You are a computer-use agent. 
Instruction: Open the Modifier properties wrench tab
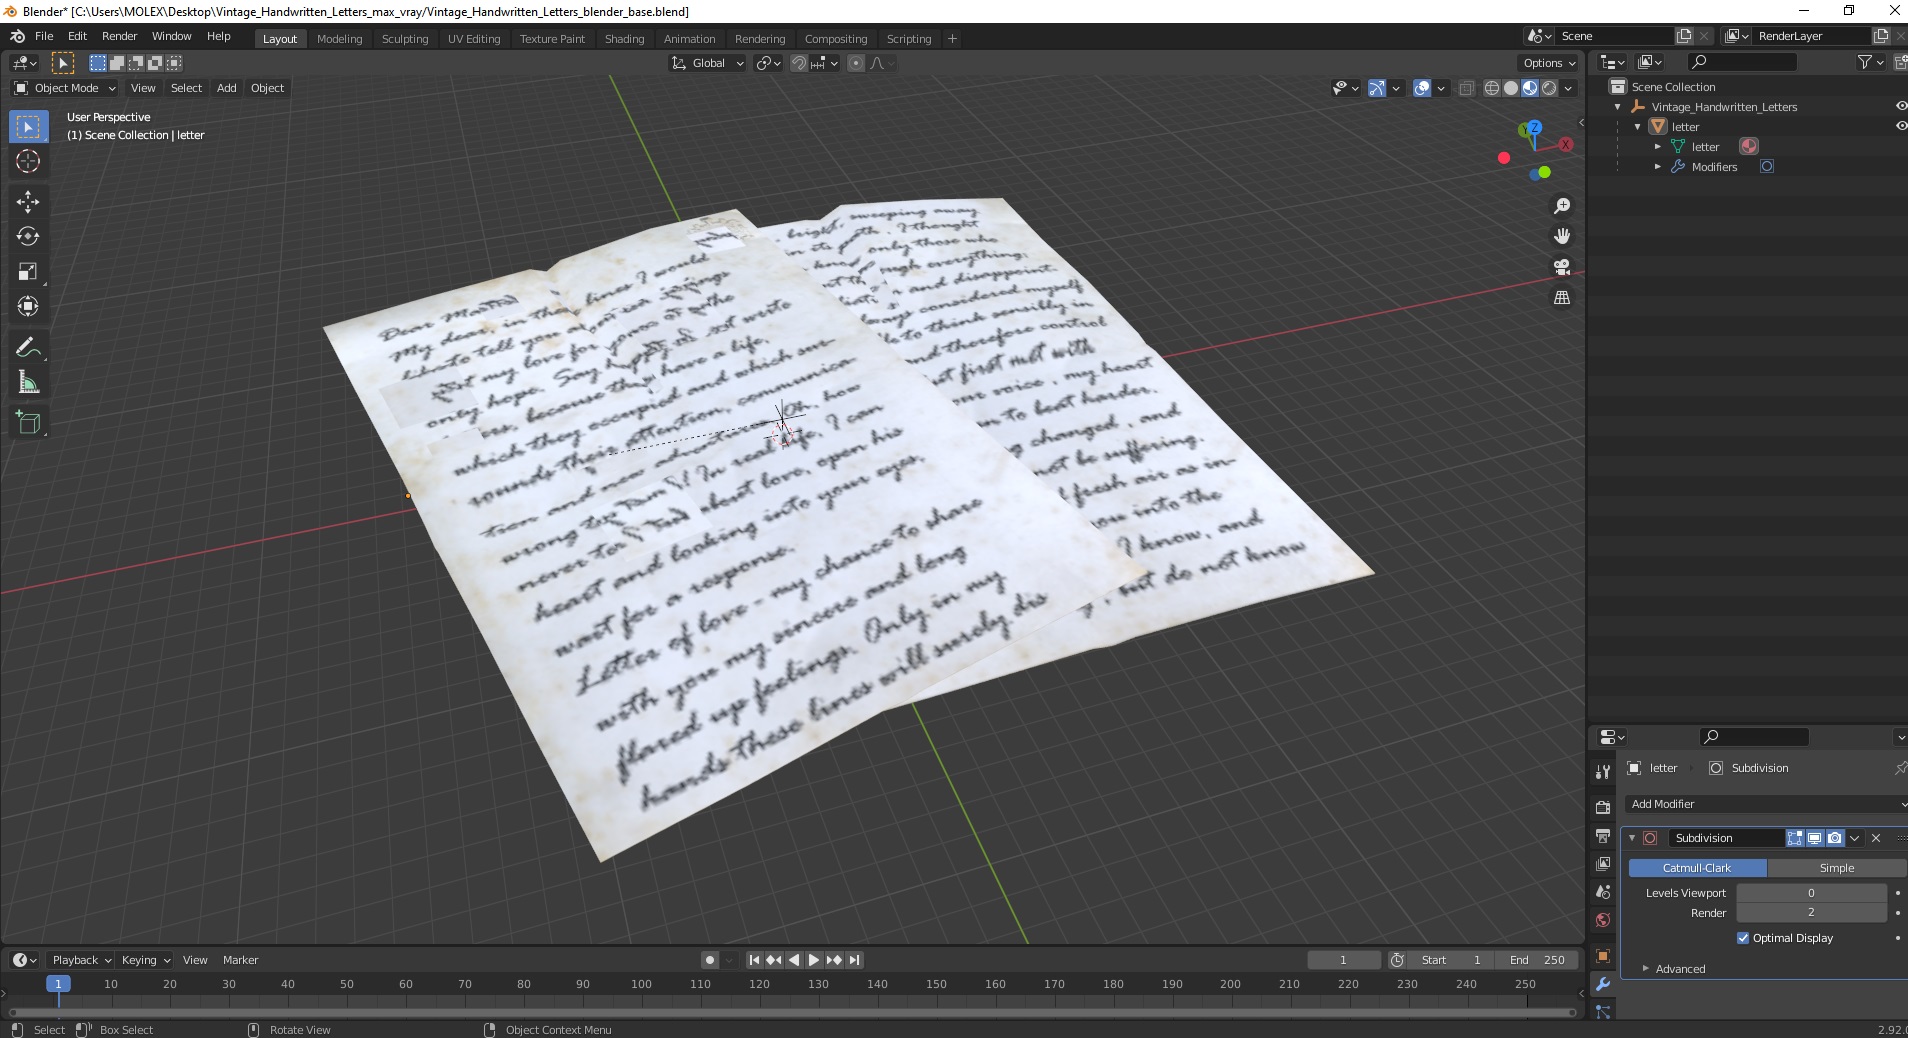(1603, 984)
